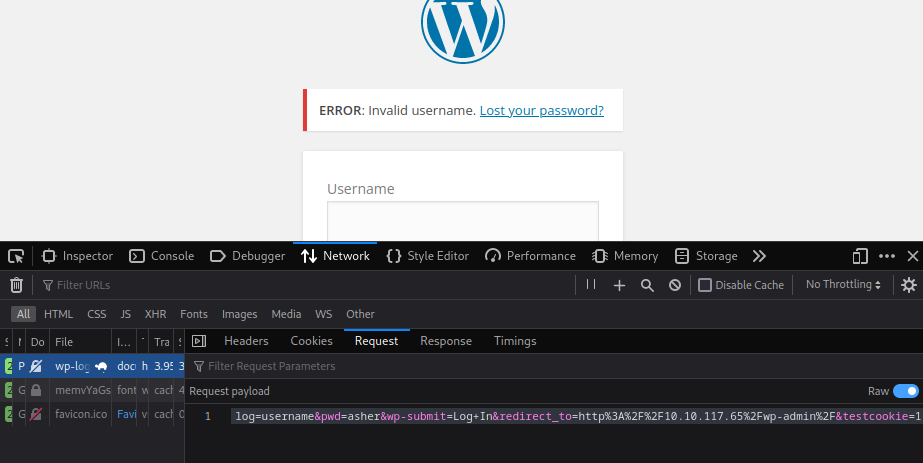The image size is (923, 463).
Task: Filter requests by Images
Action: (240, 314)
